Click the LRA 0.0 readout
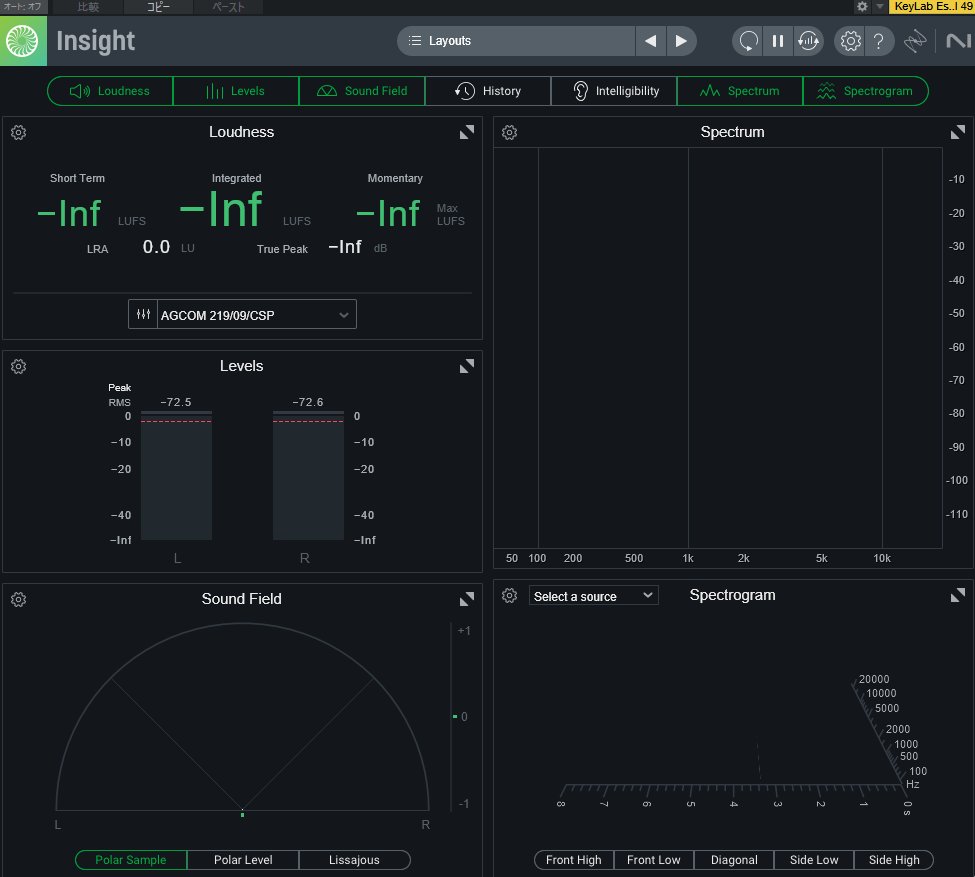 pos(156,247)
